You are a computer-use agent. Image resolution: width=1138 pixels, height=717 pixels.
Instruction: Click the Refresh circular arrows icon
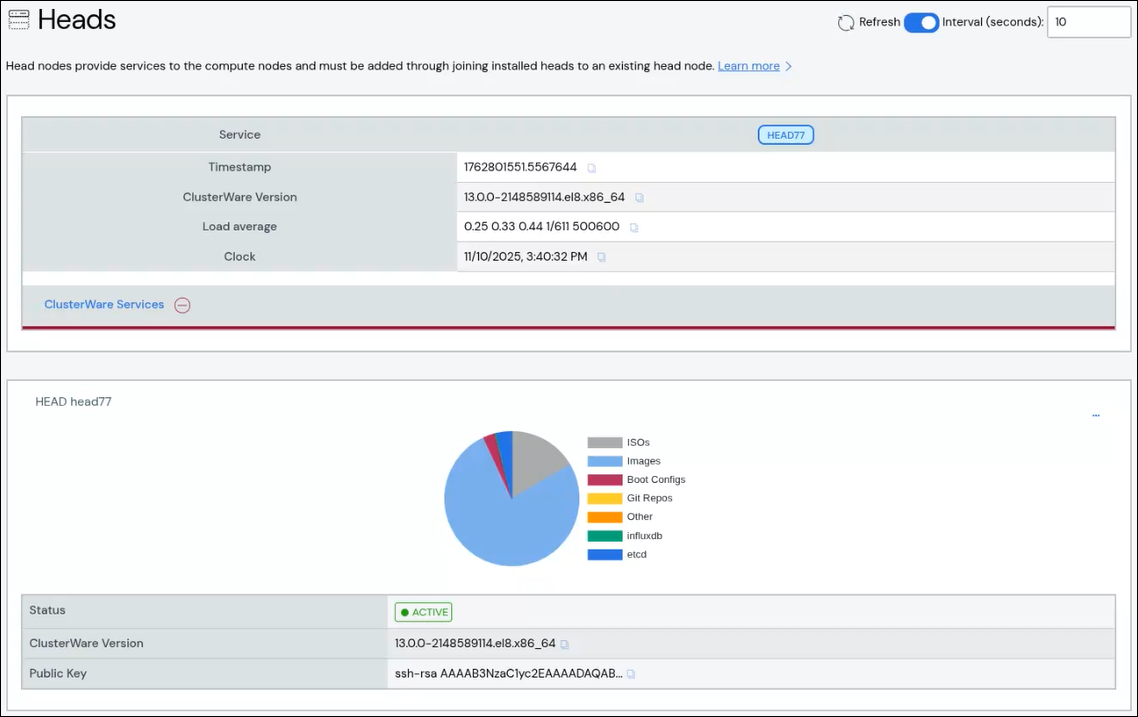846,23
